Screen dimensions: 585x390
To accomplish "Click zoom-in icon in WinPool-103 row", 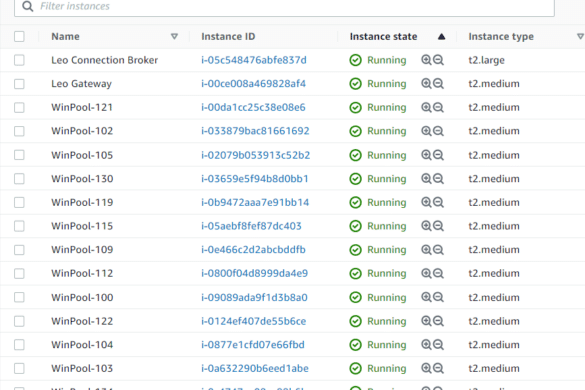I will click(426, 368).
